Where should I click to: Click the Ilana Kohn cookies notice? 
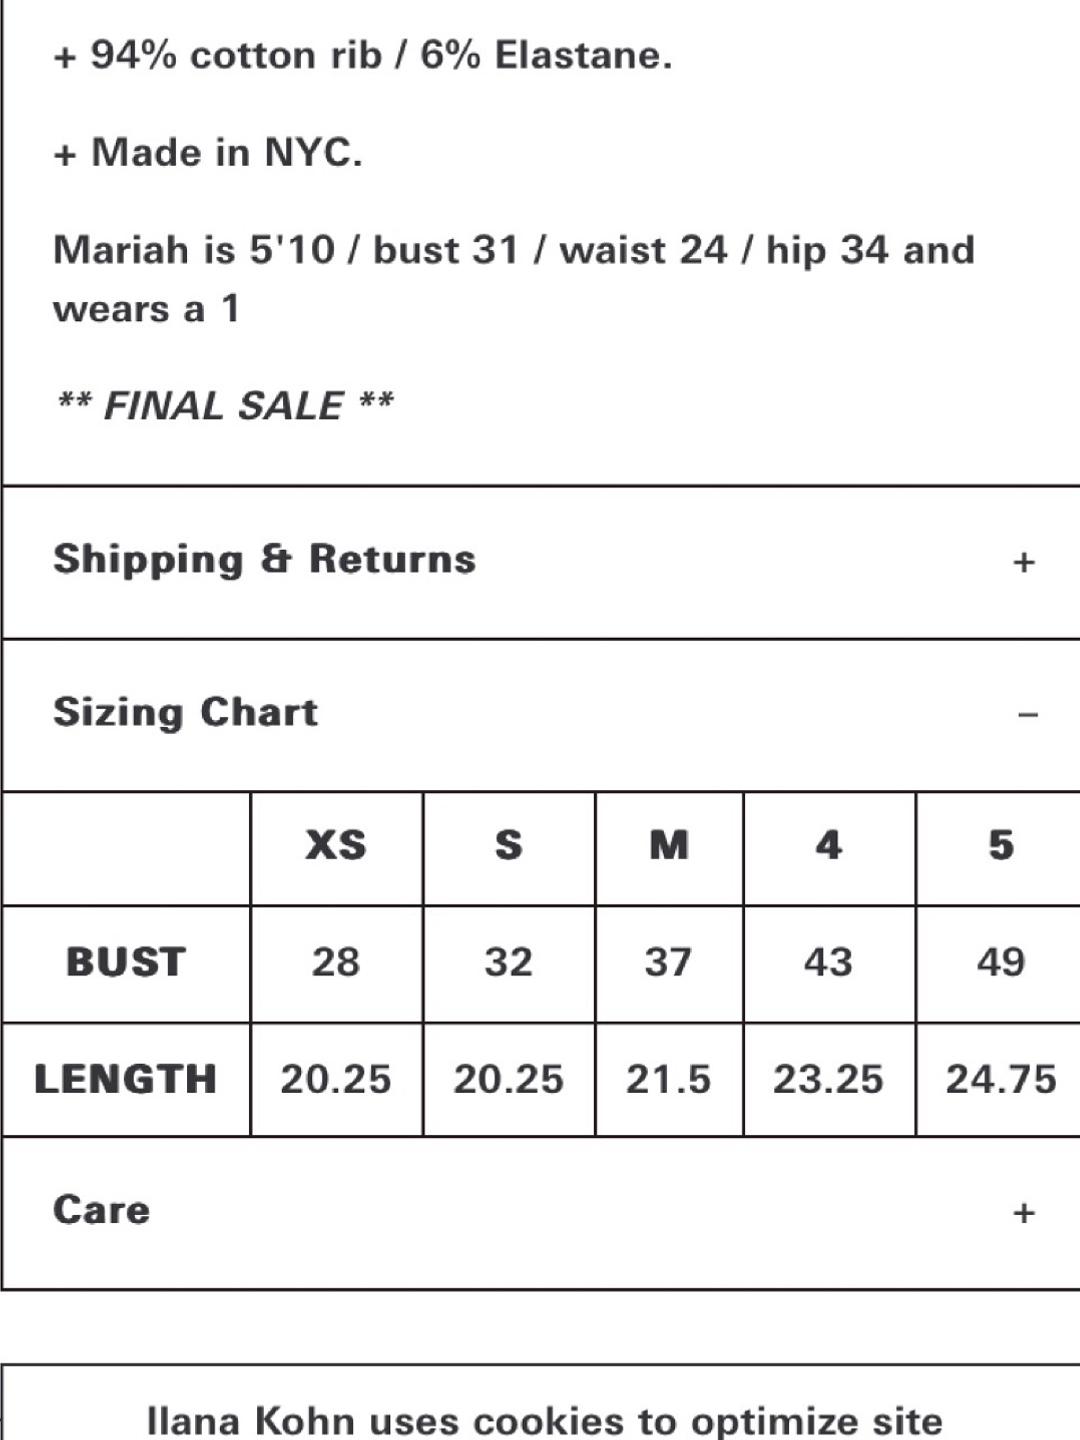(x=545, y=1420)
